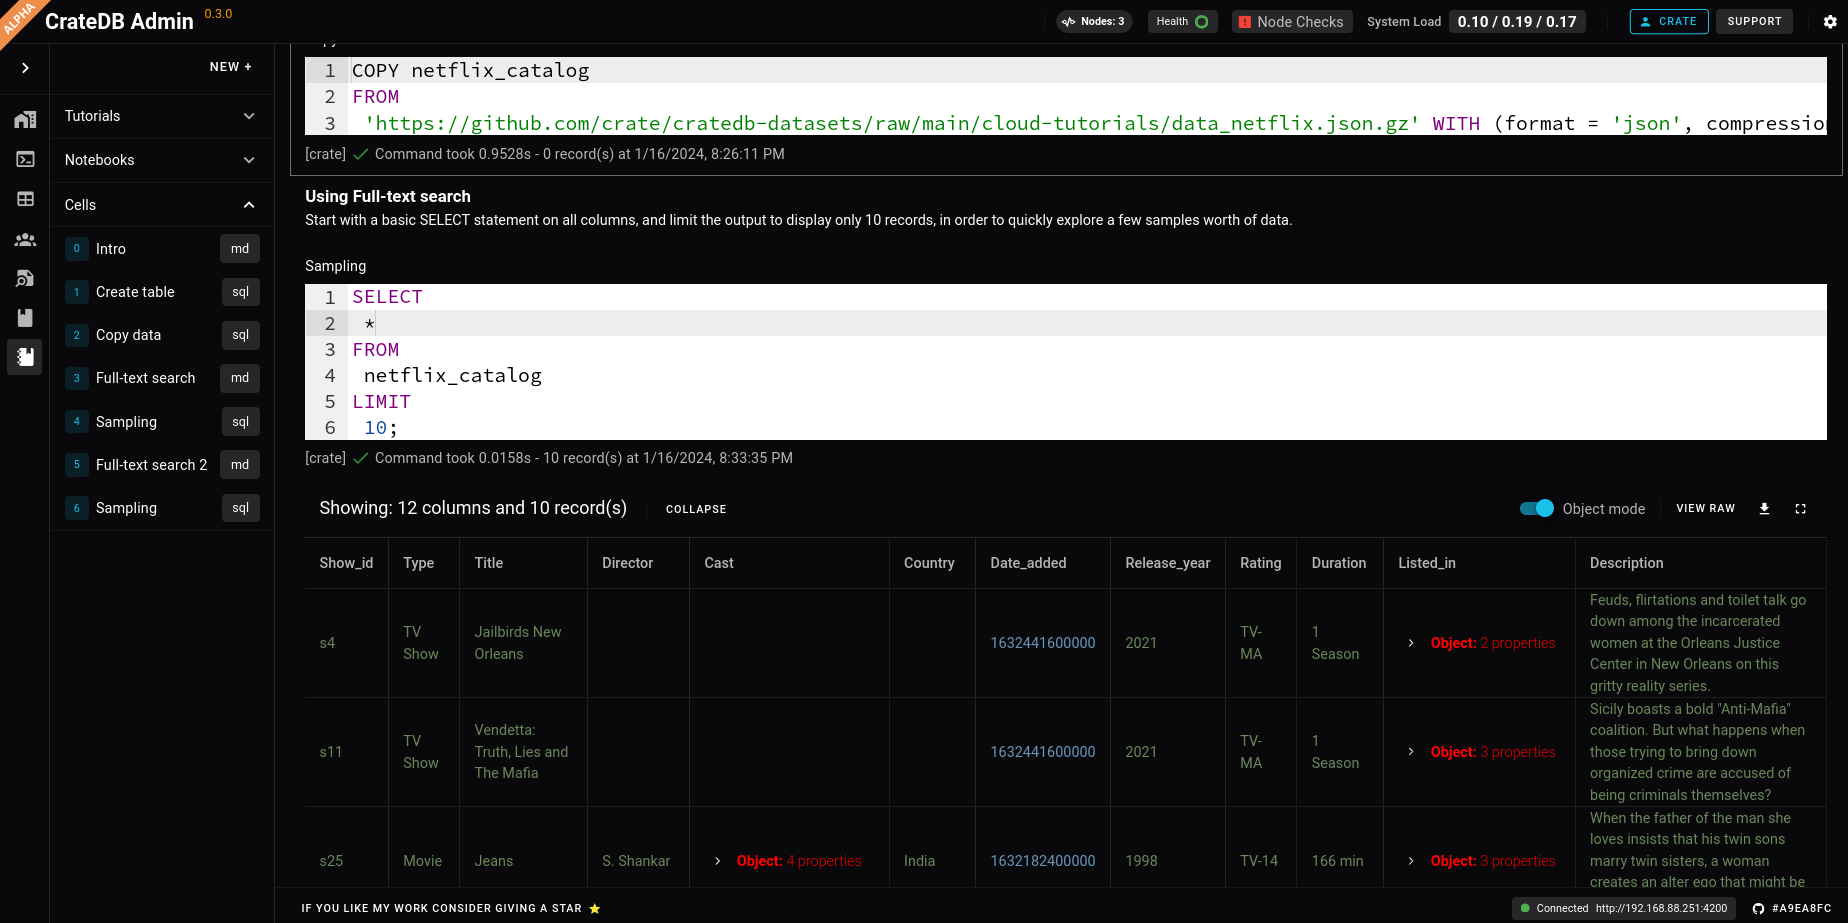Download the results with the download icon
Image resolution: width=1848 pixels, height=923 pixels.
[1764, 509]
